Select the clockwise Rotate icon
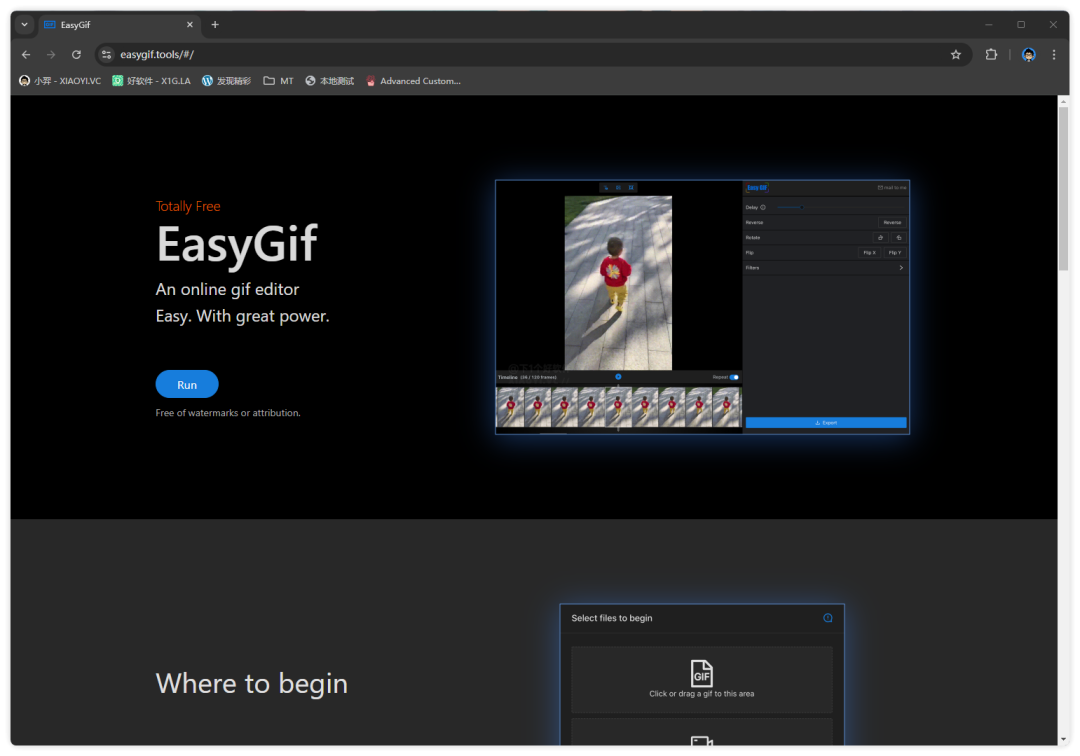The width and height of the screenshot is (1080, 756). pyautogui.click(x=881, y=238)
